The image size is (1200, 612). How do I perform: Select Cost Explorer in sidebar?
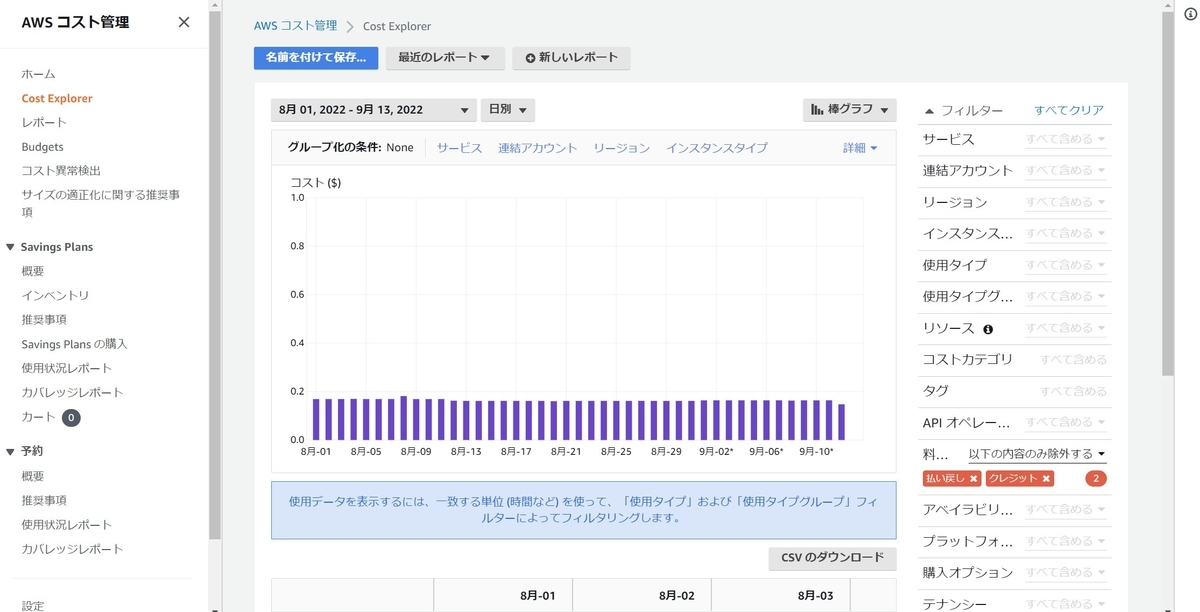click(57, 98)
